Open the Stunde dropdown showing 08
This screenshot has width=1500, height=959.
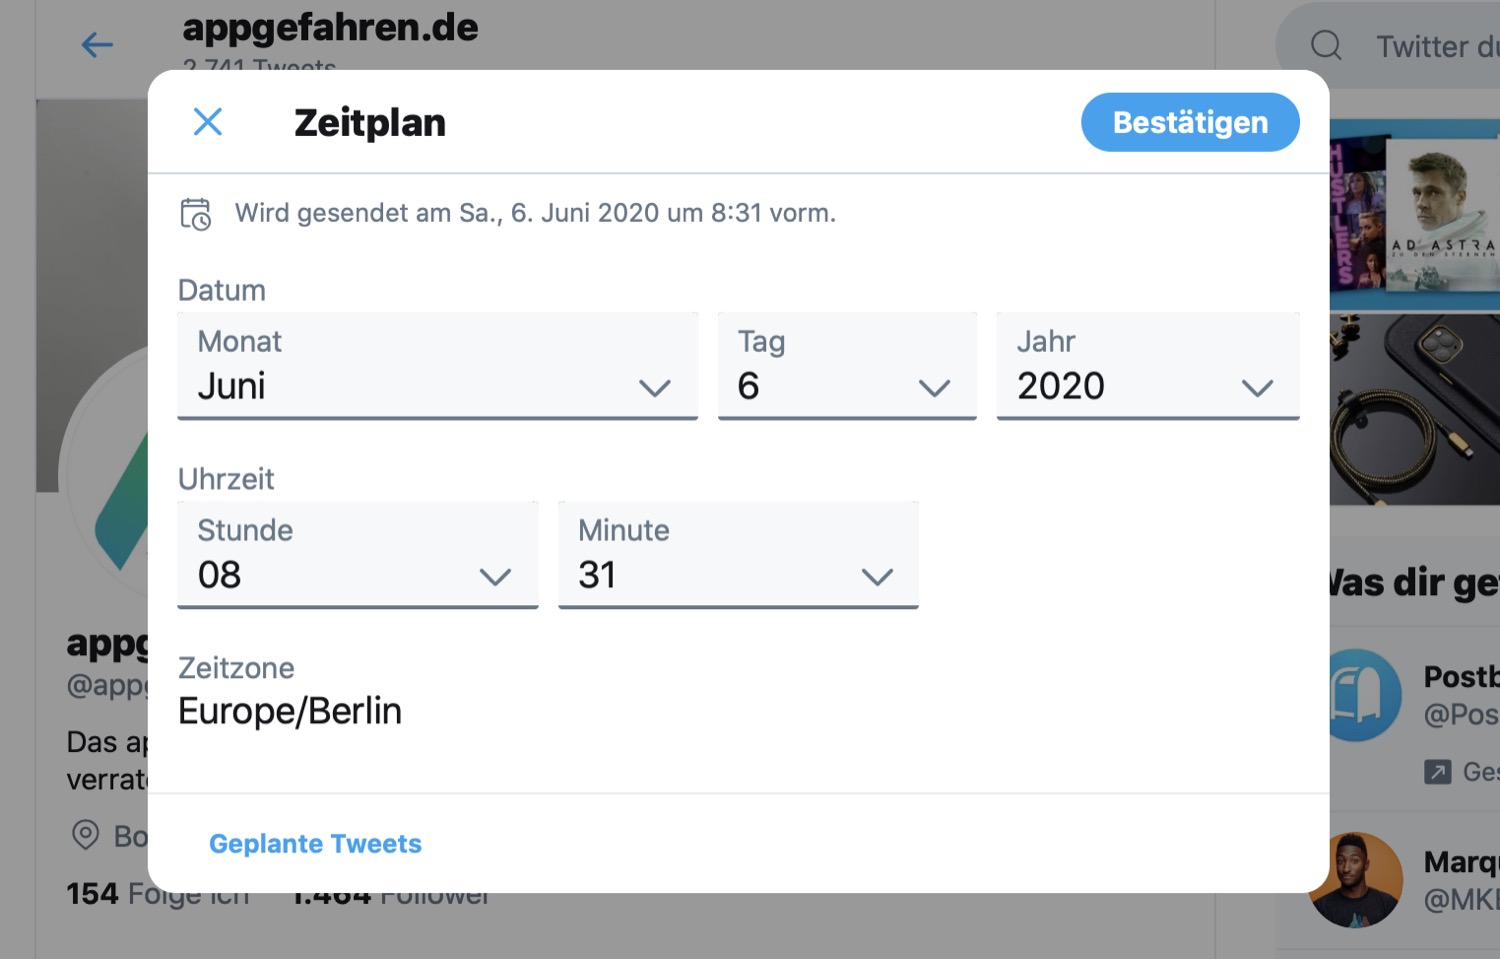click(357, 555)
